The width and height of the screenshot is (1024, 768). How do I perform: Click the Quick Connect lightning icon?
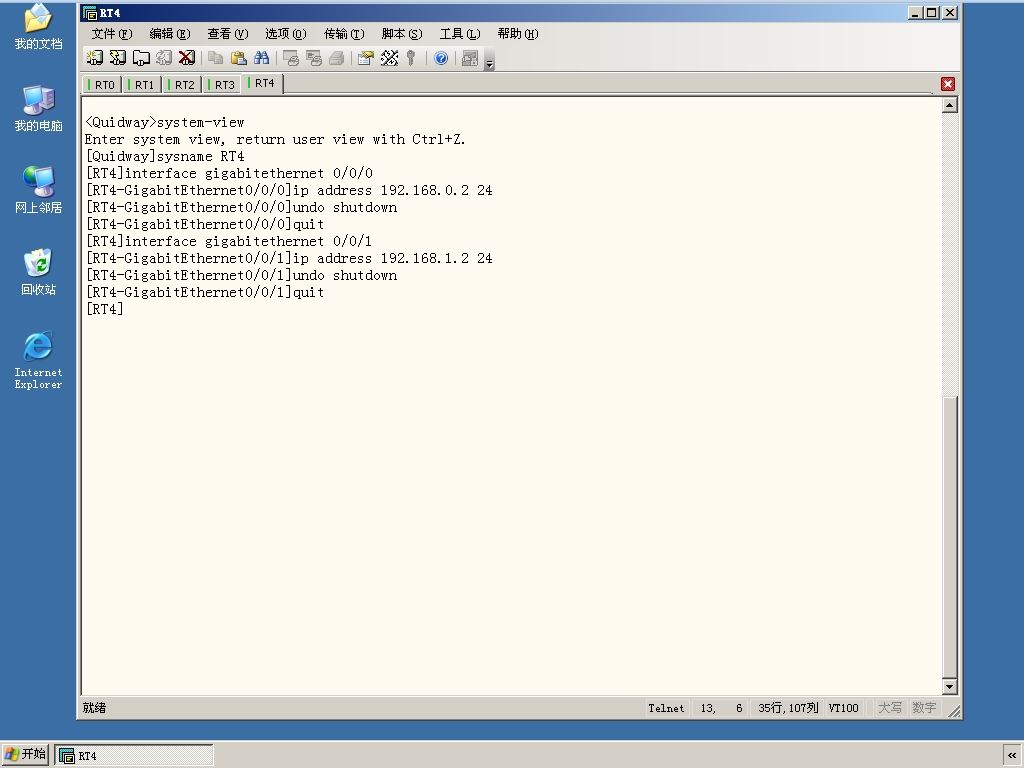[x=118, y=58]
